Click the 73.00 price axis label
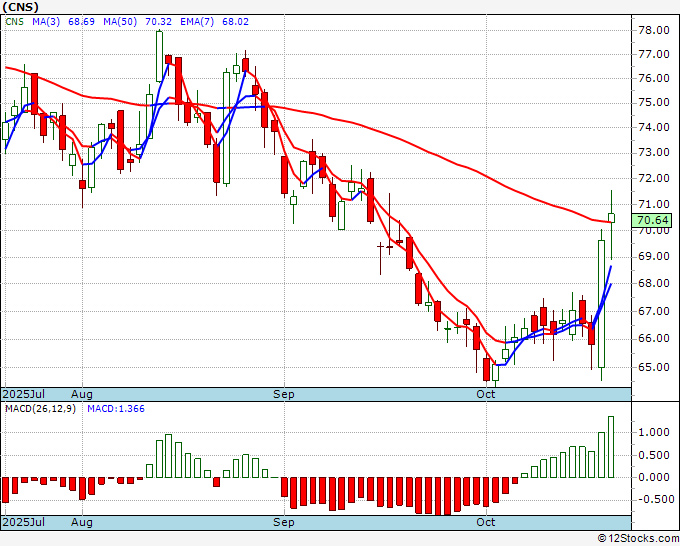Viewport: 680px width, 546px height. click(654, 153)
